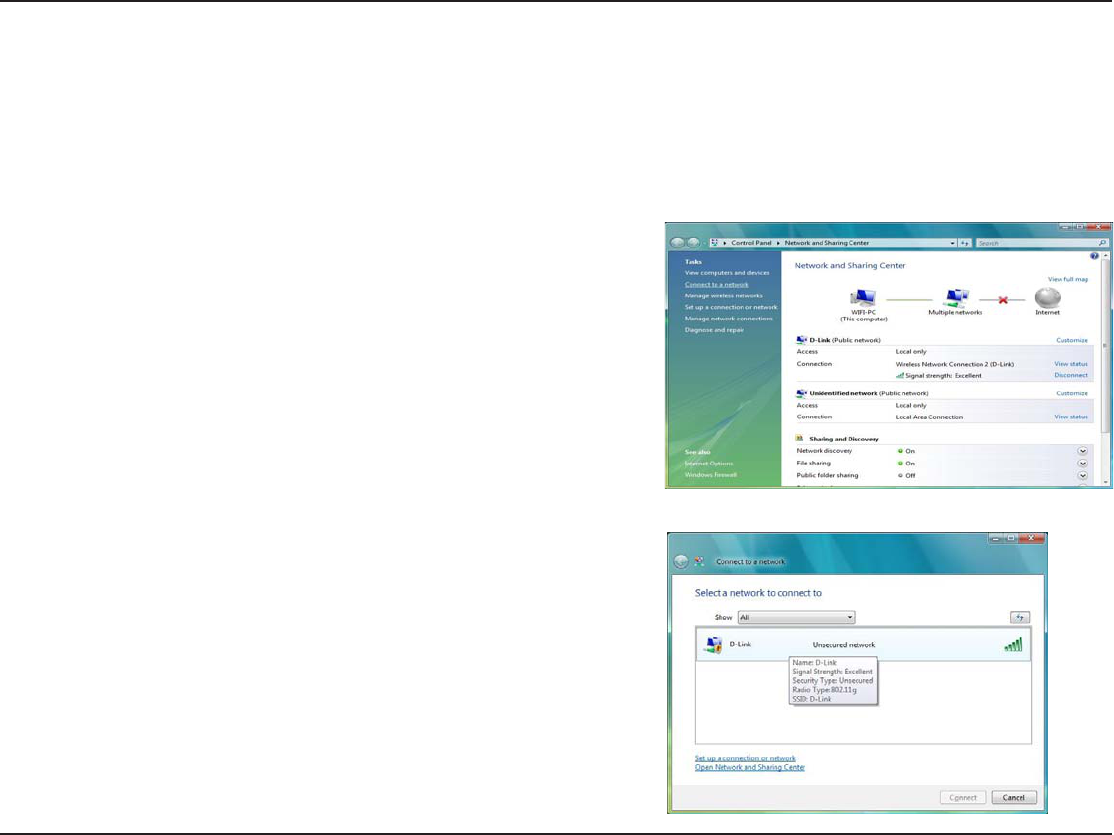The width and height of the screenshot is (1114, 835).
Task: Click Set up a connection or network in Tasks
Action: point(731,307)
